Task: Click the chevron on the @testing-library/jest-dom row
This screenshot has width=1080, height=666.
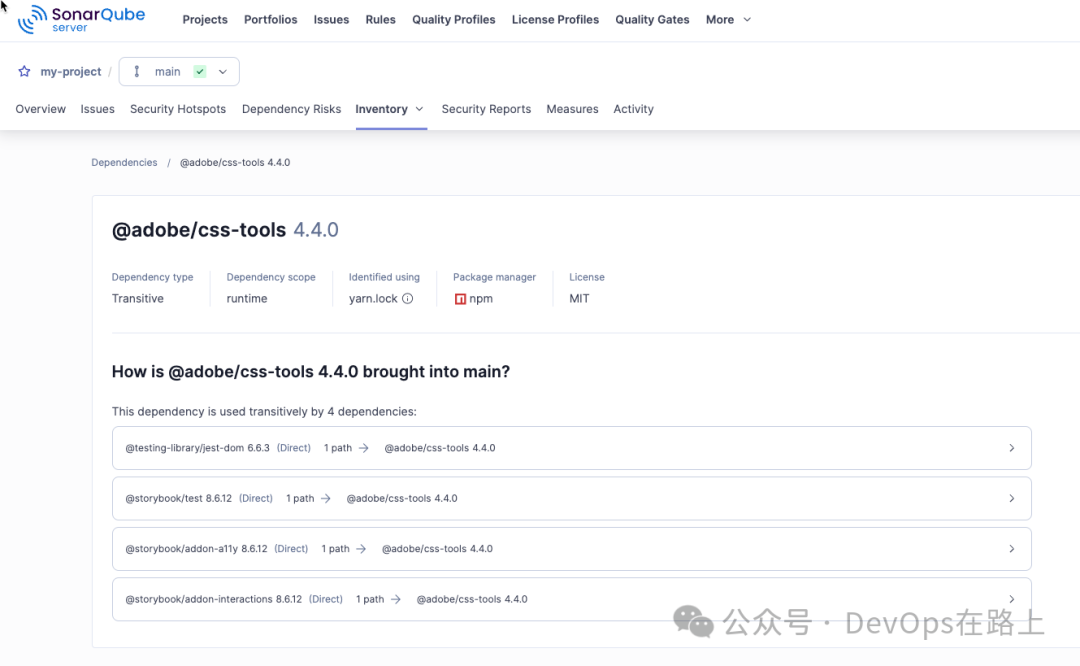Action: click(x=1012, y=447)
